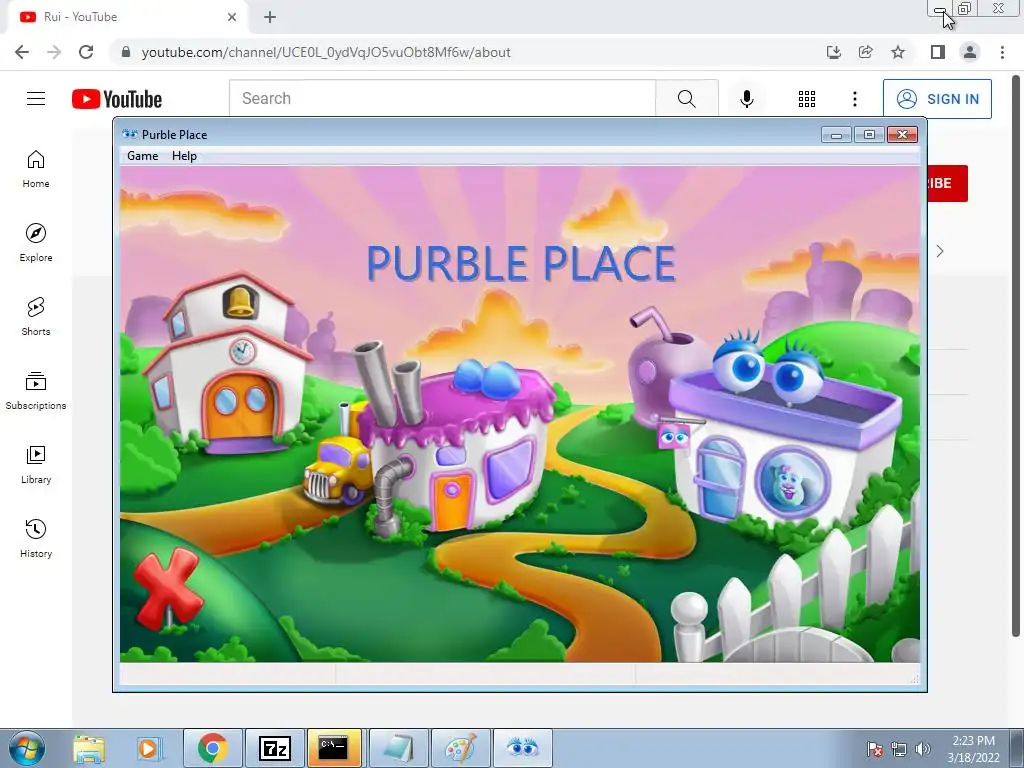This screenshot has width=1024, height=768.
Task: Click the YouTube logo
Action: (117, 99)
